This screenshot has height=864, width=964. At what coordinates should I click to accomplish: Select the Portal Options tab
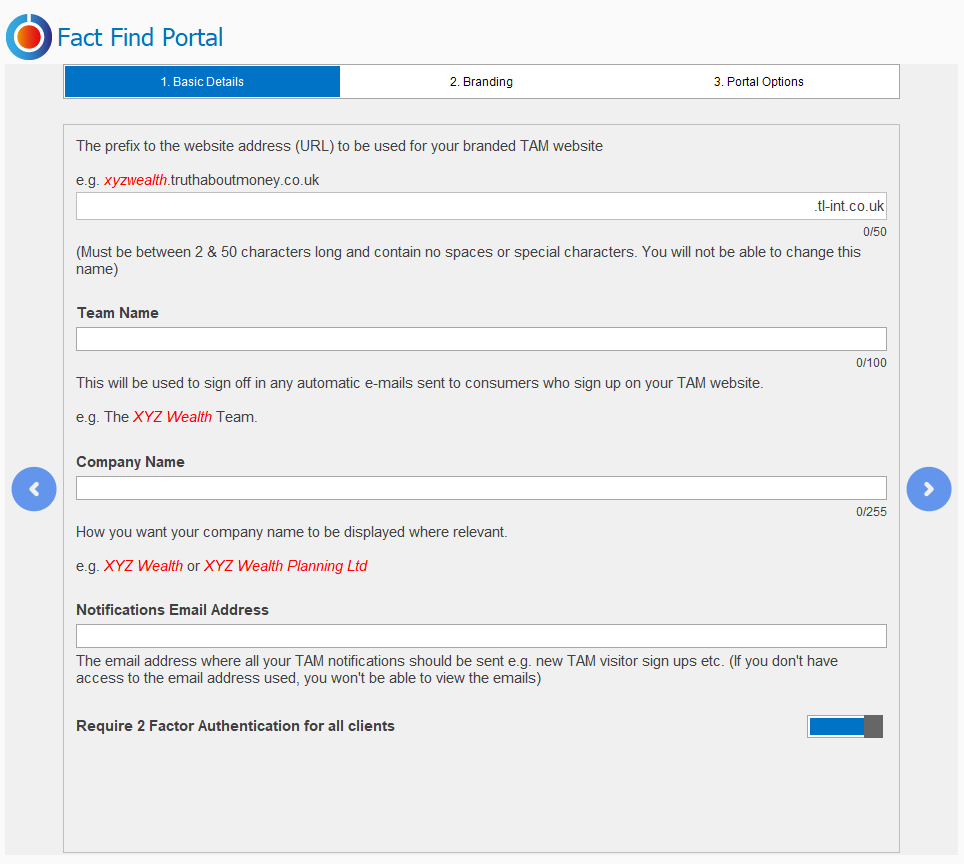click(758, 82)
